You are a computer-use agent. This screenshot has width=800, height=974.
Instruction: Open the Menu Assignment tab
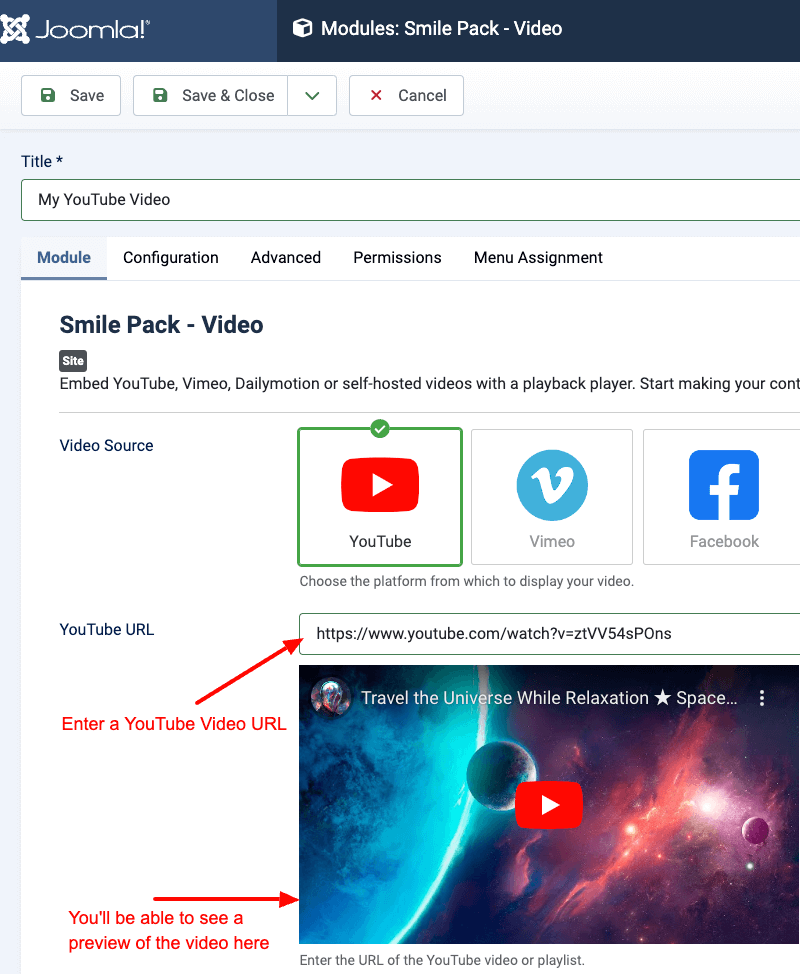[x=538, y=257]
